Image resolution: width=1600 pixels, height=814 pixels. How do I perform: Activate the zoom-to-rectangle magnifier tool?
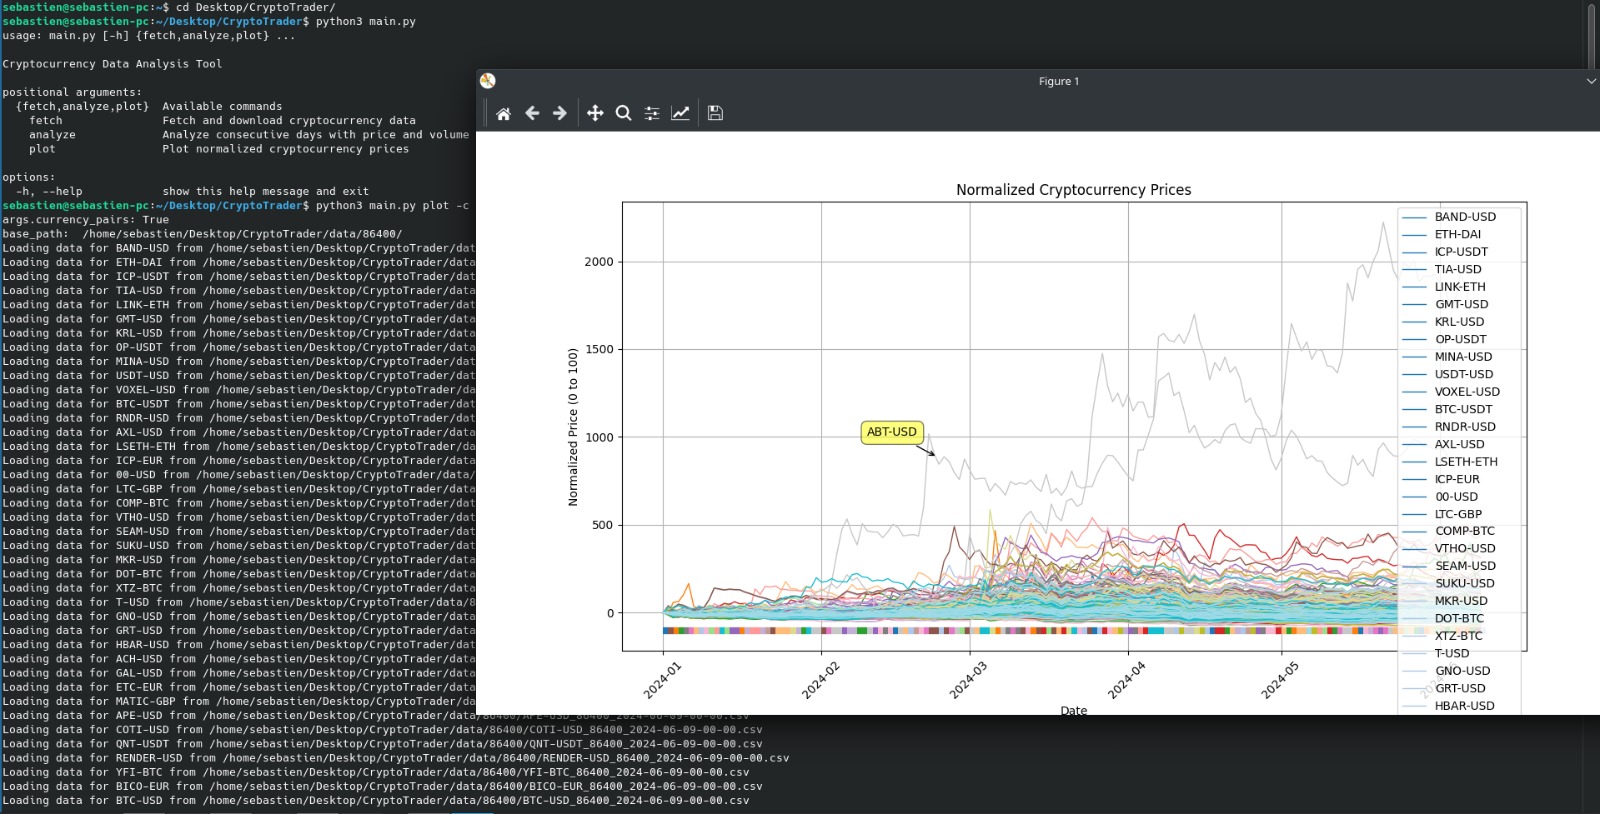click(623, 113)
